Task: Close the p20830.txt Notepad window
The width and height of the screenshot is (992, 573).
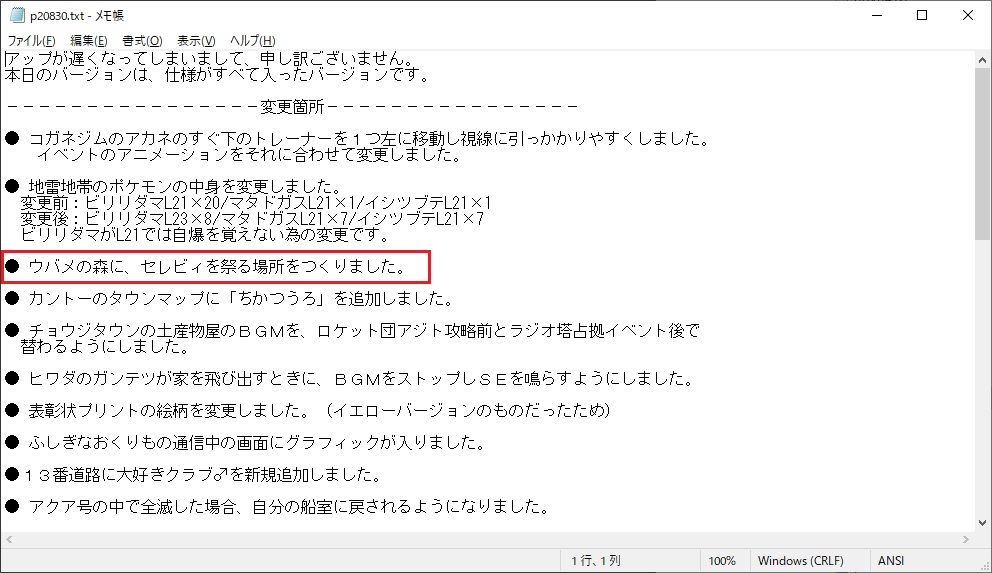Action: pos(967,15)
